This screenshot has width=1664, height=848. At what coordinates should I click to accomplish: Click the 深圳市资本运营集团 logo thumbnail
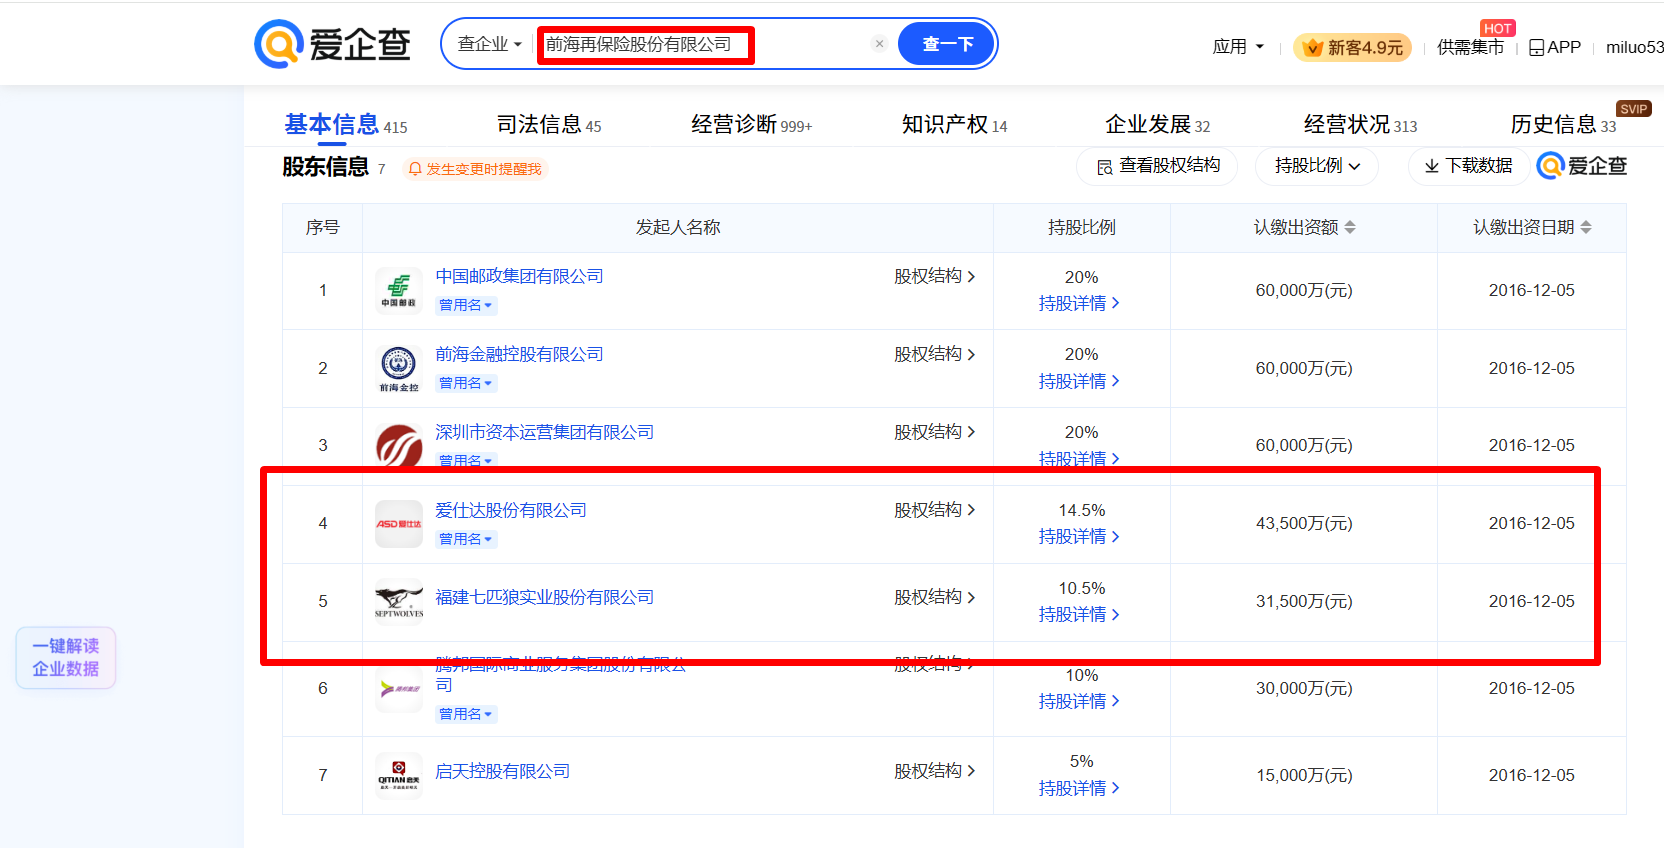pyautogui.click(x=398, y=445)
